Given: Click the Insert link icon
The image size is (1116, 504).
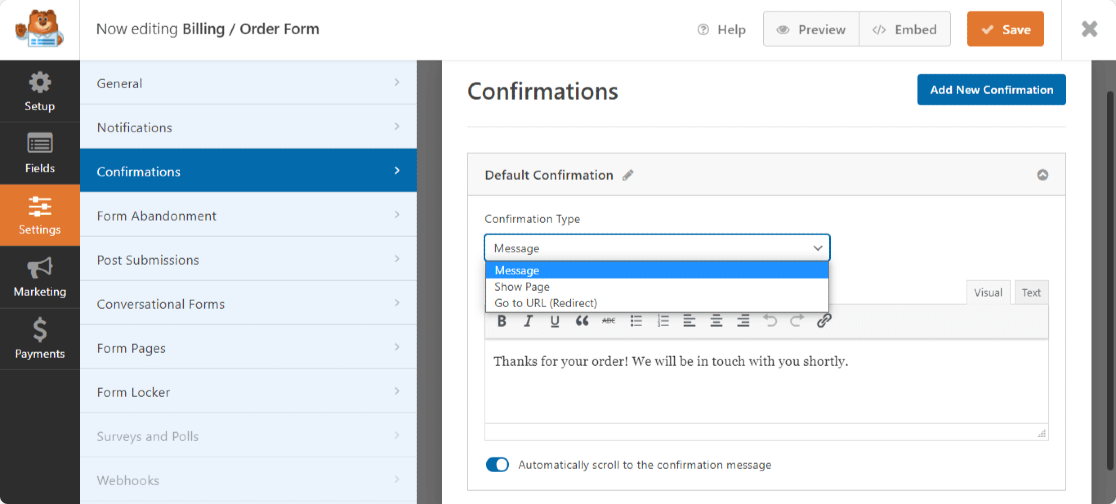Looking at the screenshot, I should pyautogui.click(x=824, y=321).
